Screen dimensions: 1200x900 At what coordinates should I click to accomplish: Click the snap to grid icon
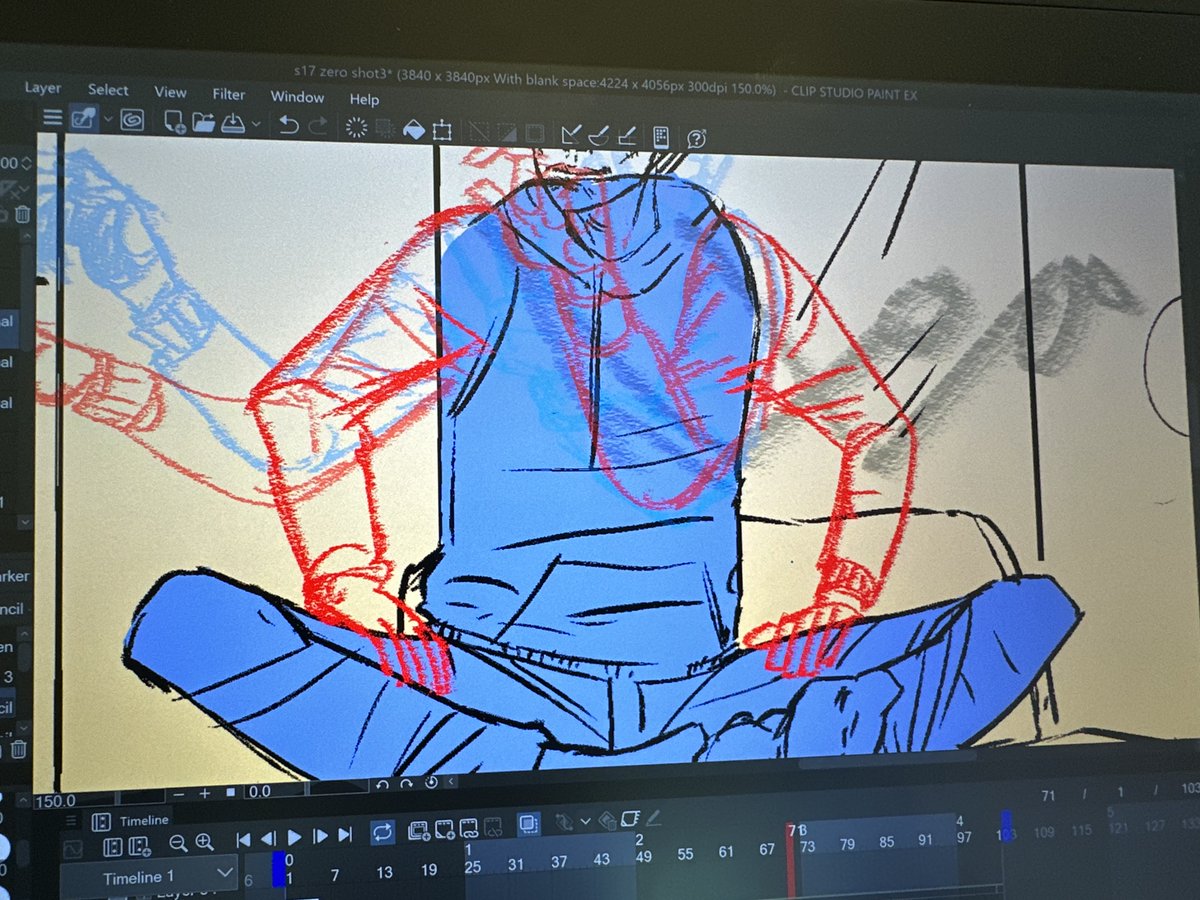coord(628,136)
